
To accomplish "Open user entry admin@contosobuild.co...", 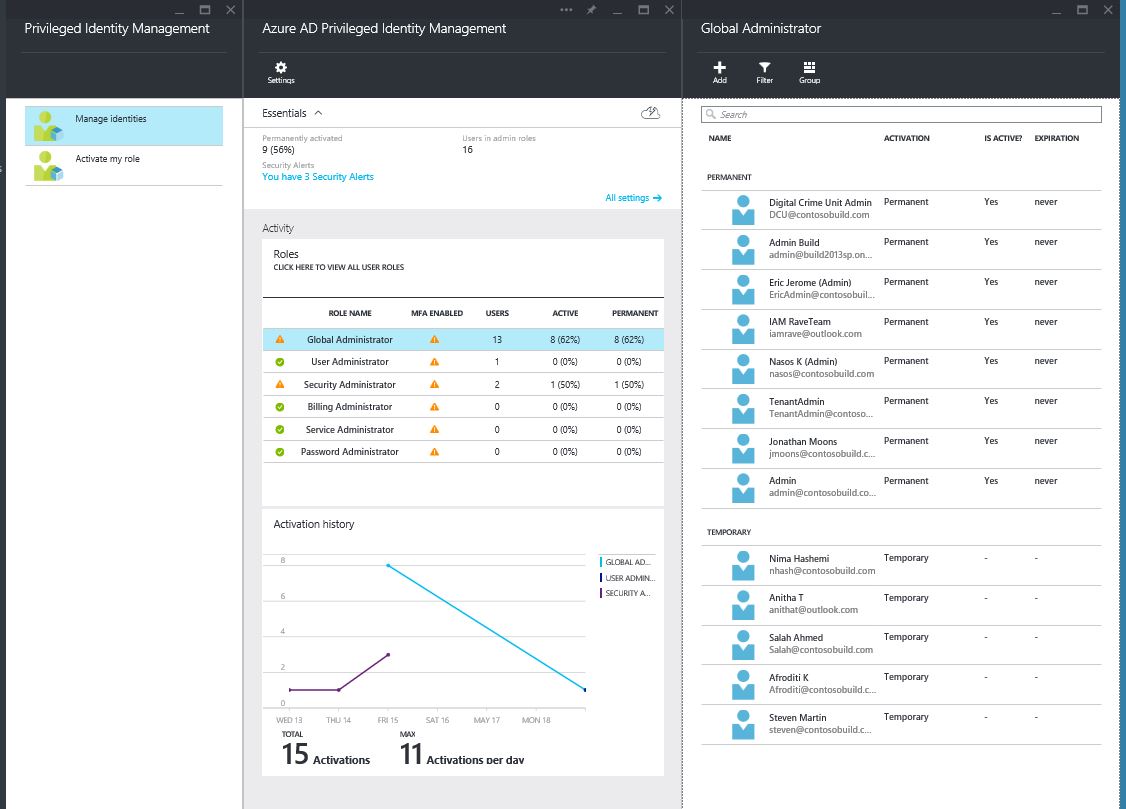I will click(x=901, y=488).
